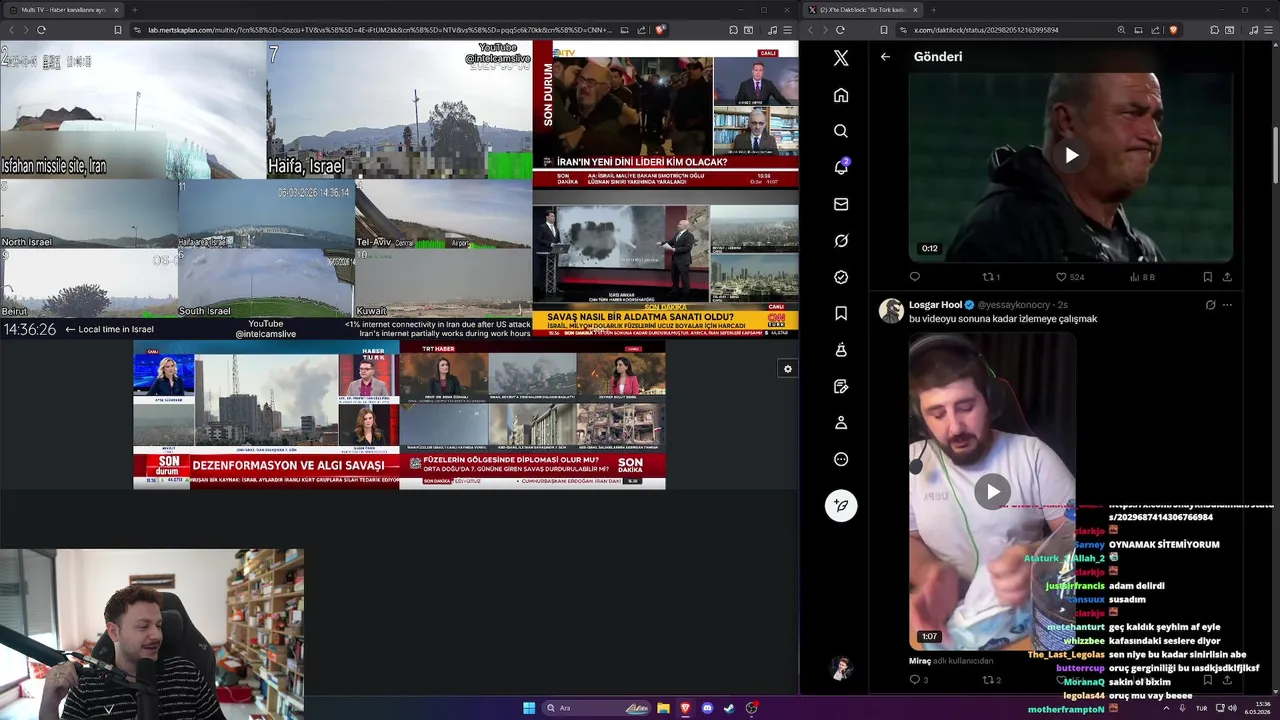1280x720 pixels.
Task: Open Grok from X sidebar
Action: click(841, 241)
